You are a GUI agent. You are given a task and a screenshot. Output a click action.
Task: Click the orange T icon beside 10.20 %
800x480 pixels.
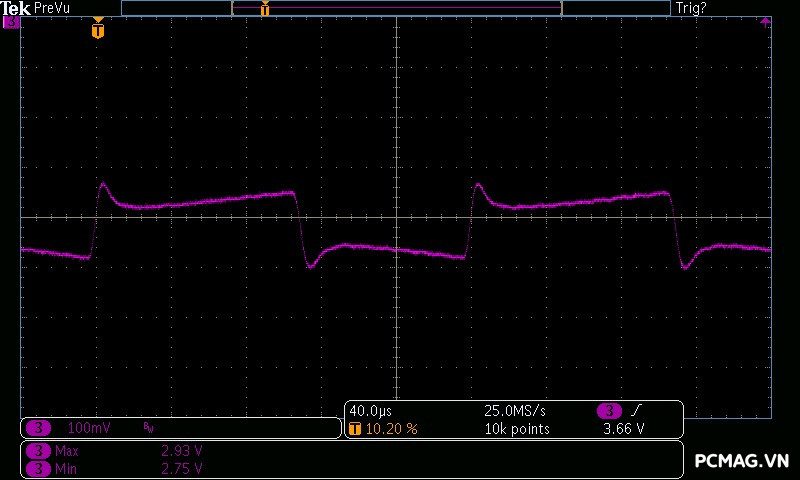point(355,429)
